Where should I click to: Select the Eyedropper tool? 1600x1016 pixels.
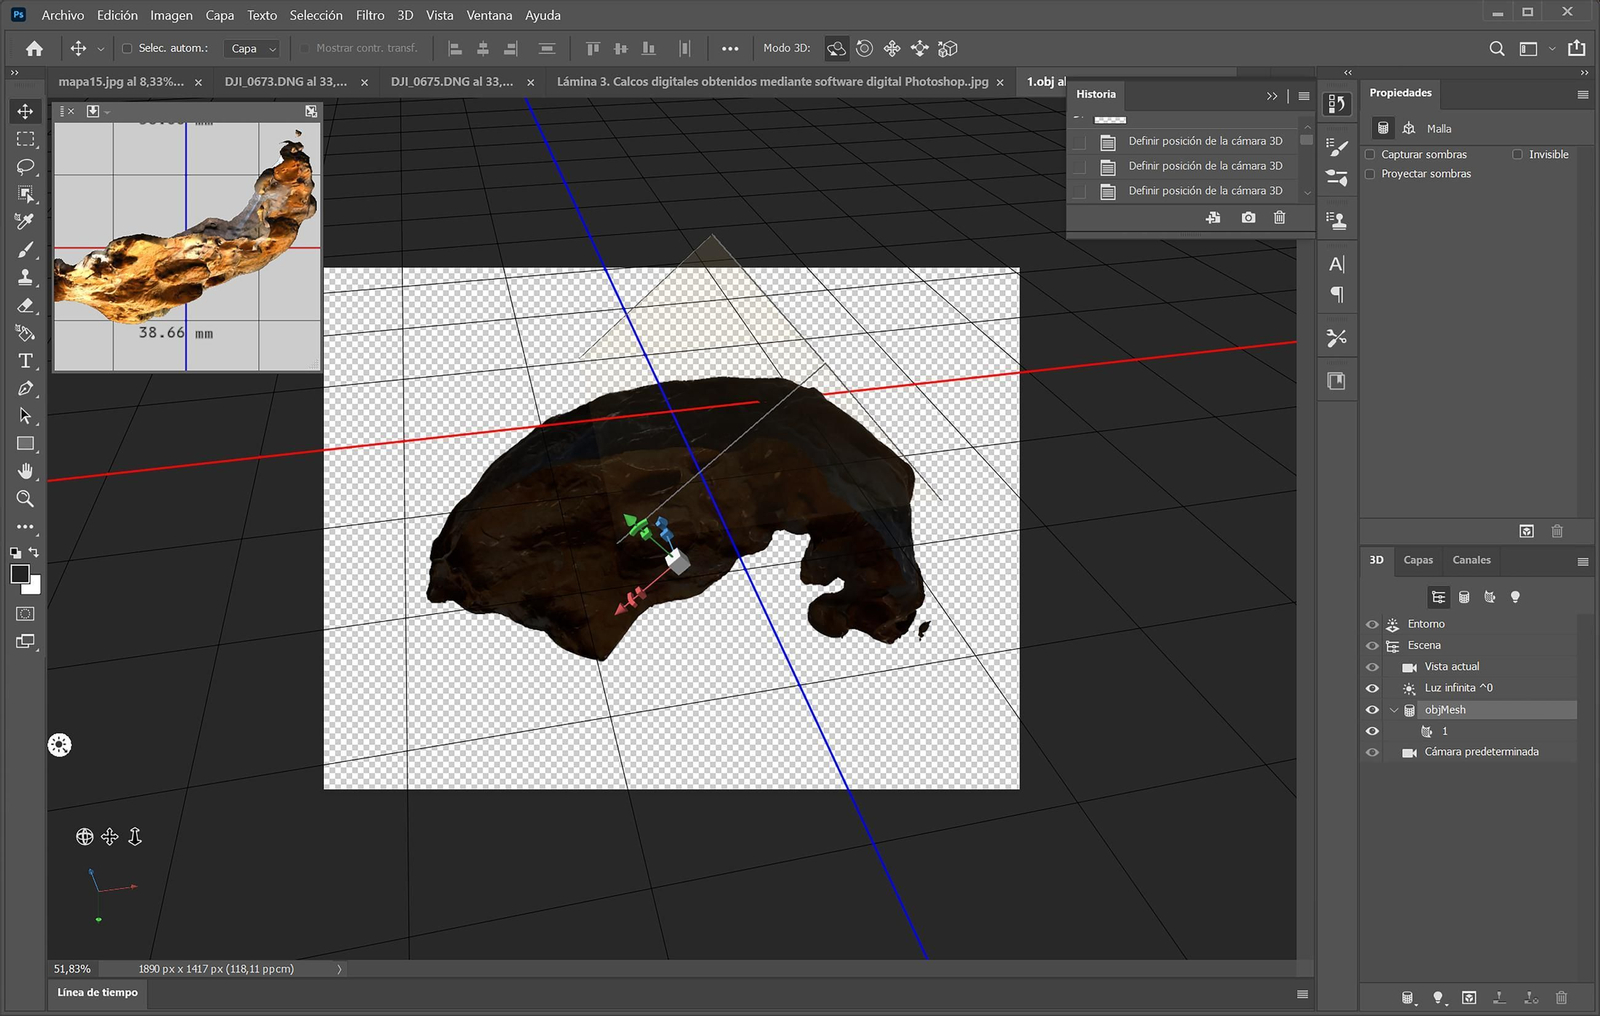point(26,221)
